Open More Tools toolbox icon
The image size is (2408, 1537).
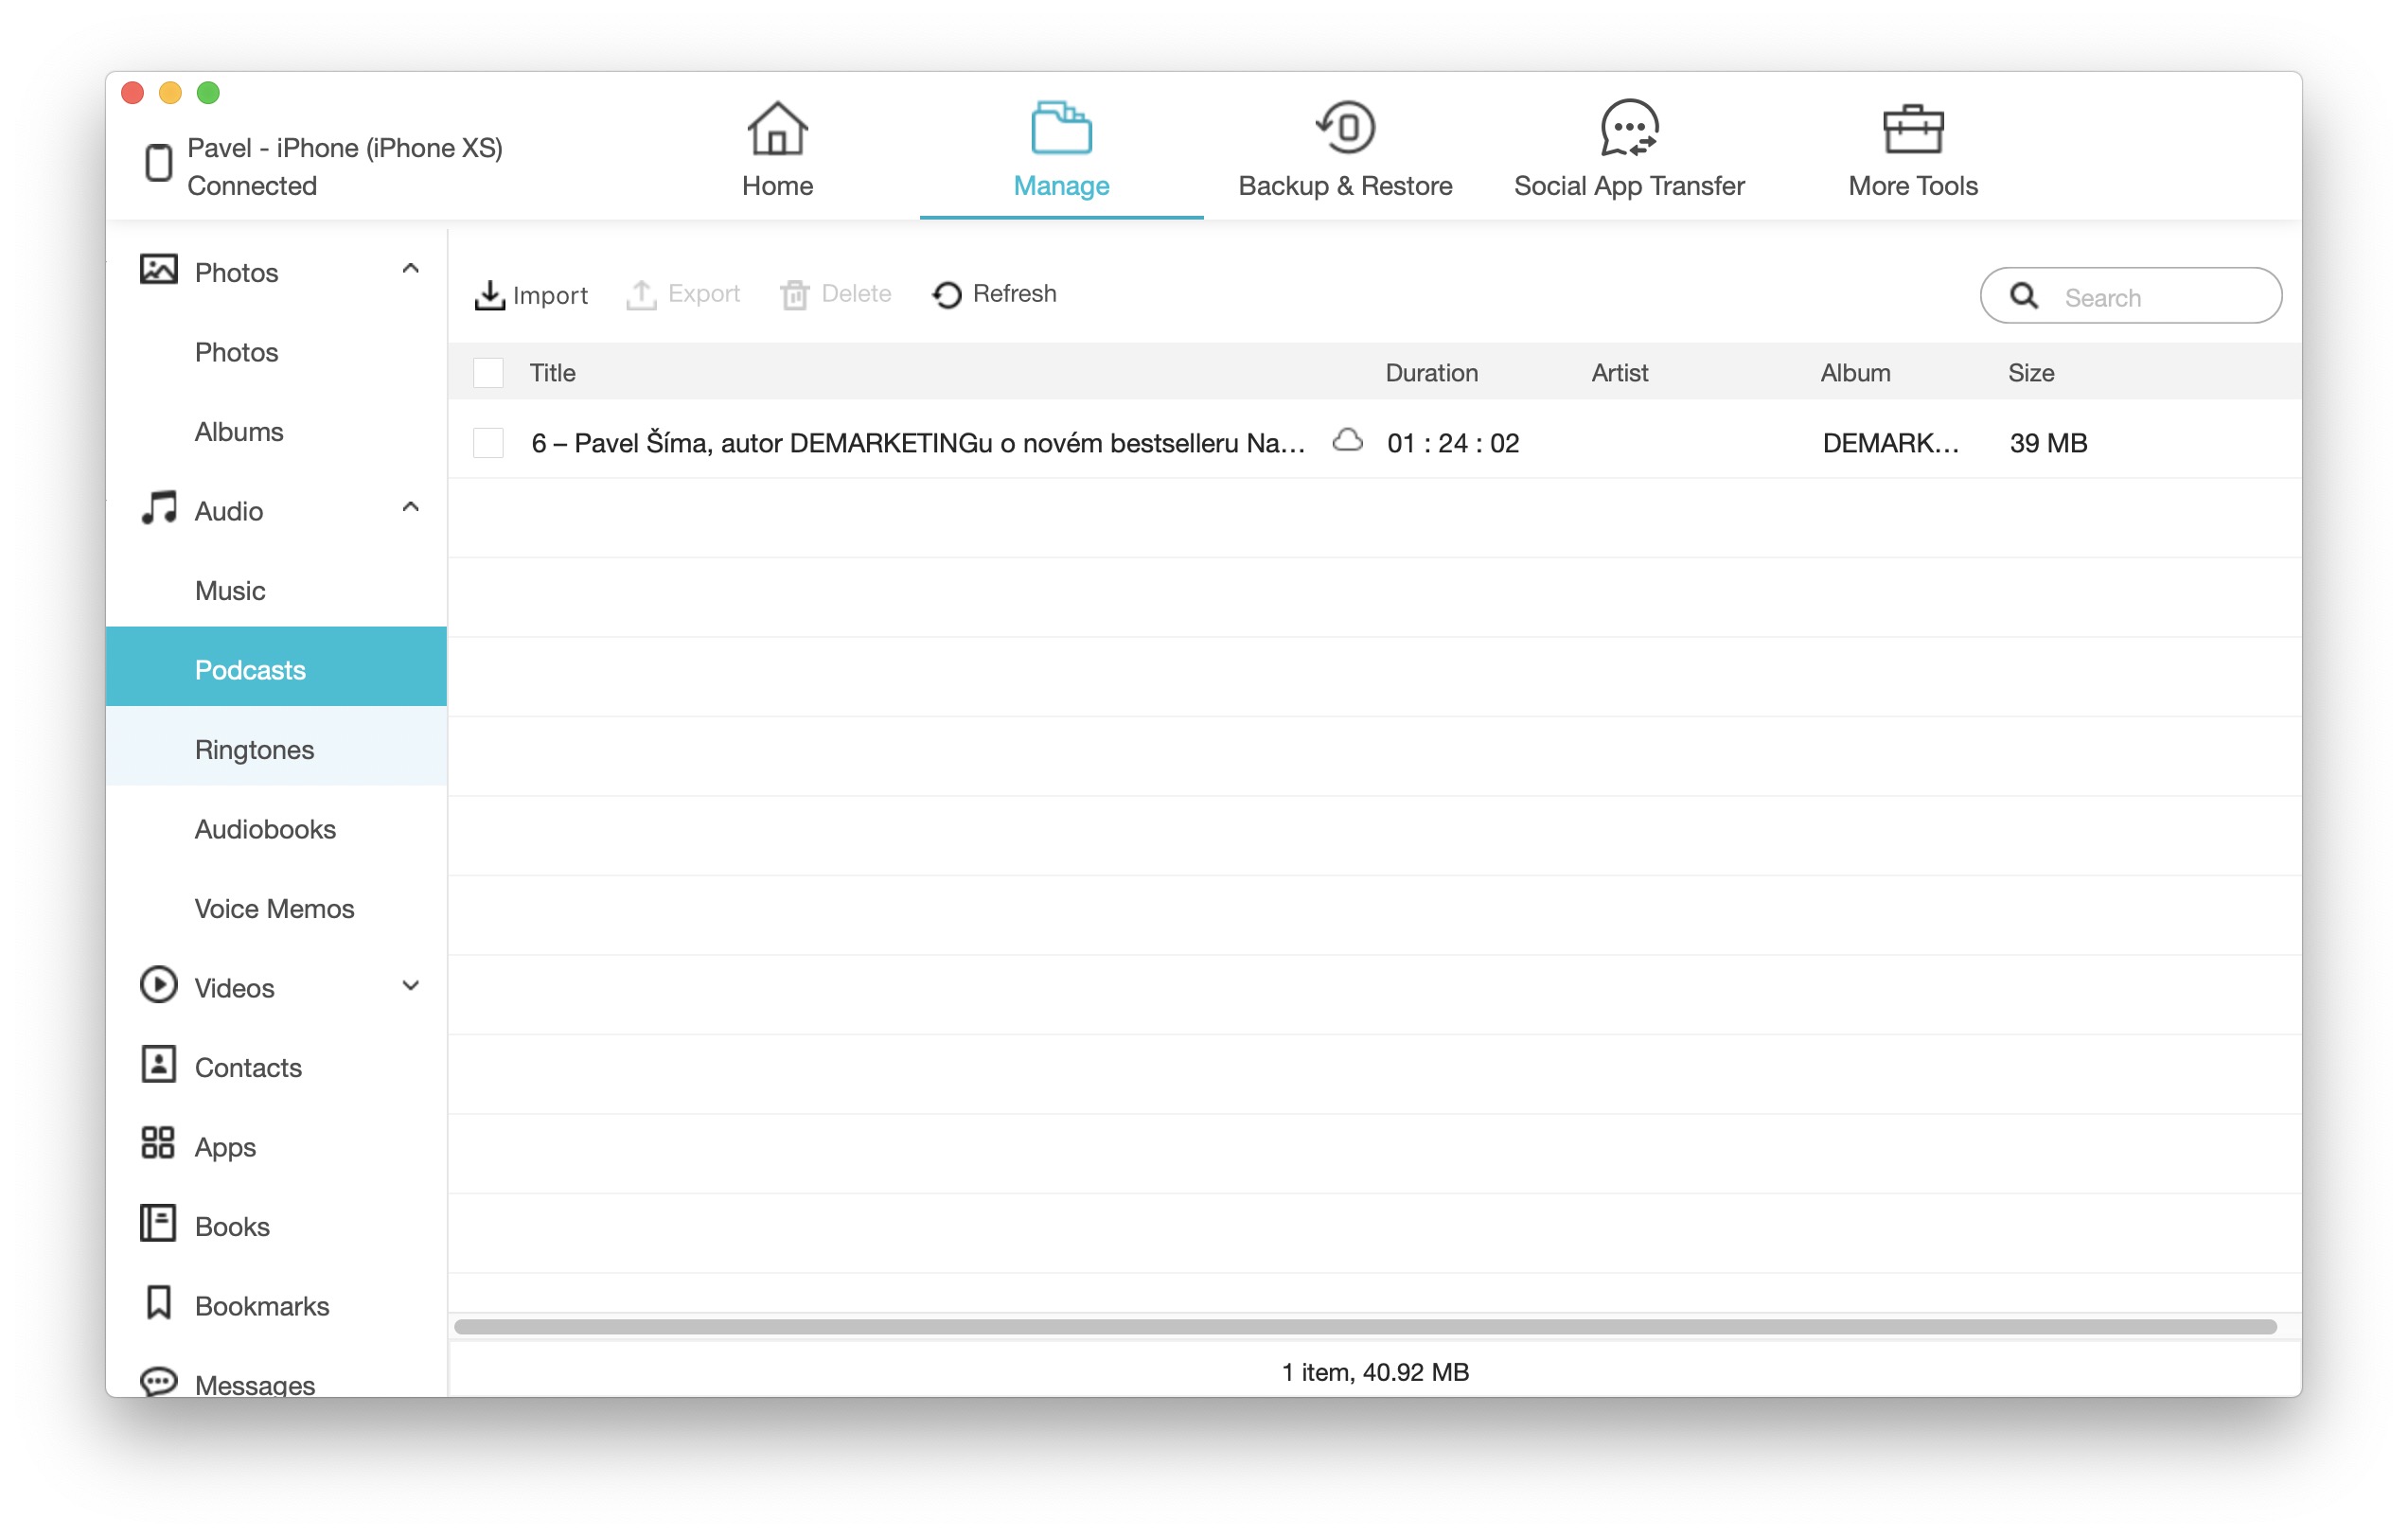[x=1912, y=129]
